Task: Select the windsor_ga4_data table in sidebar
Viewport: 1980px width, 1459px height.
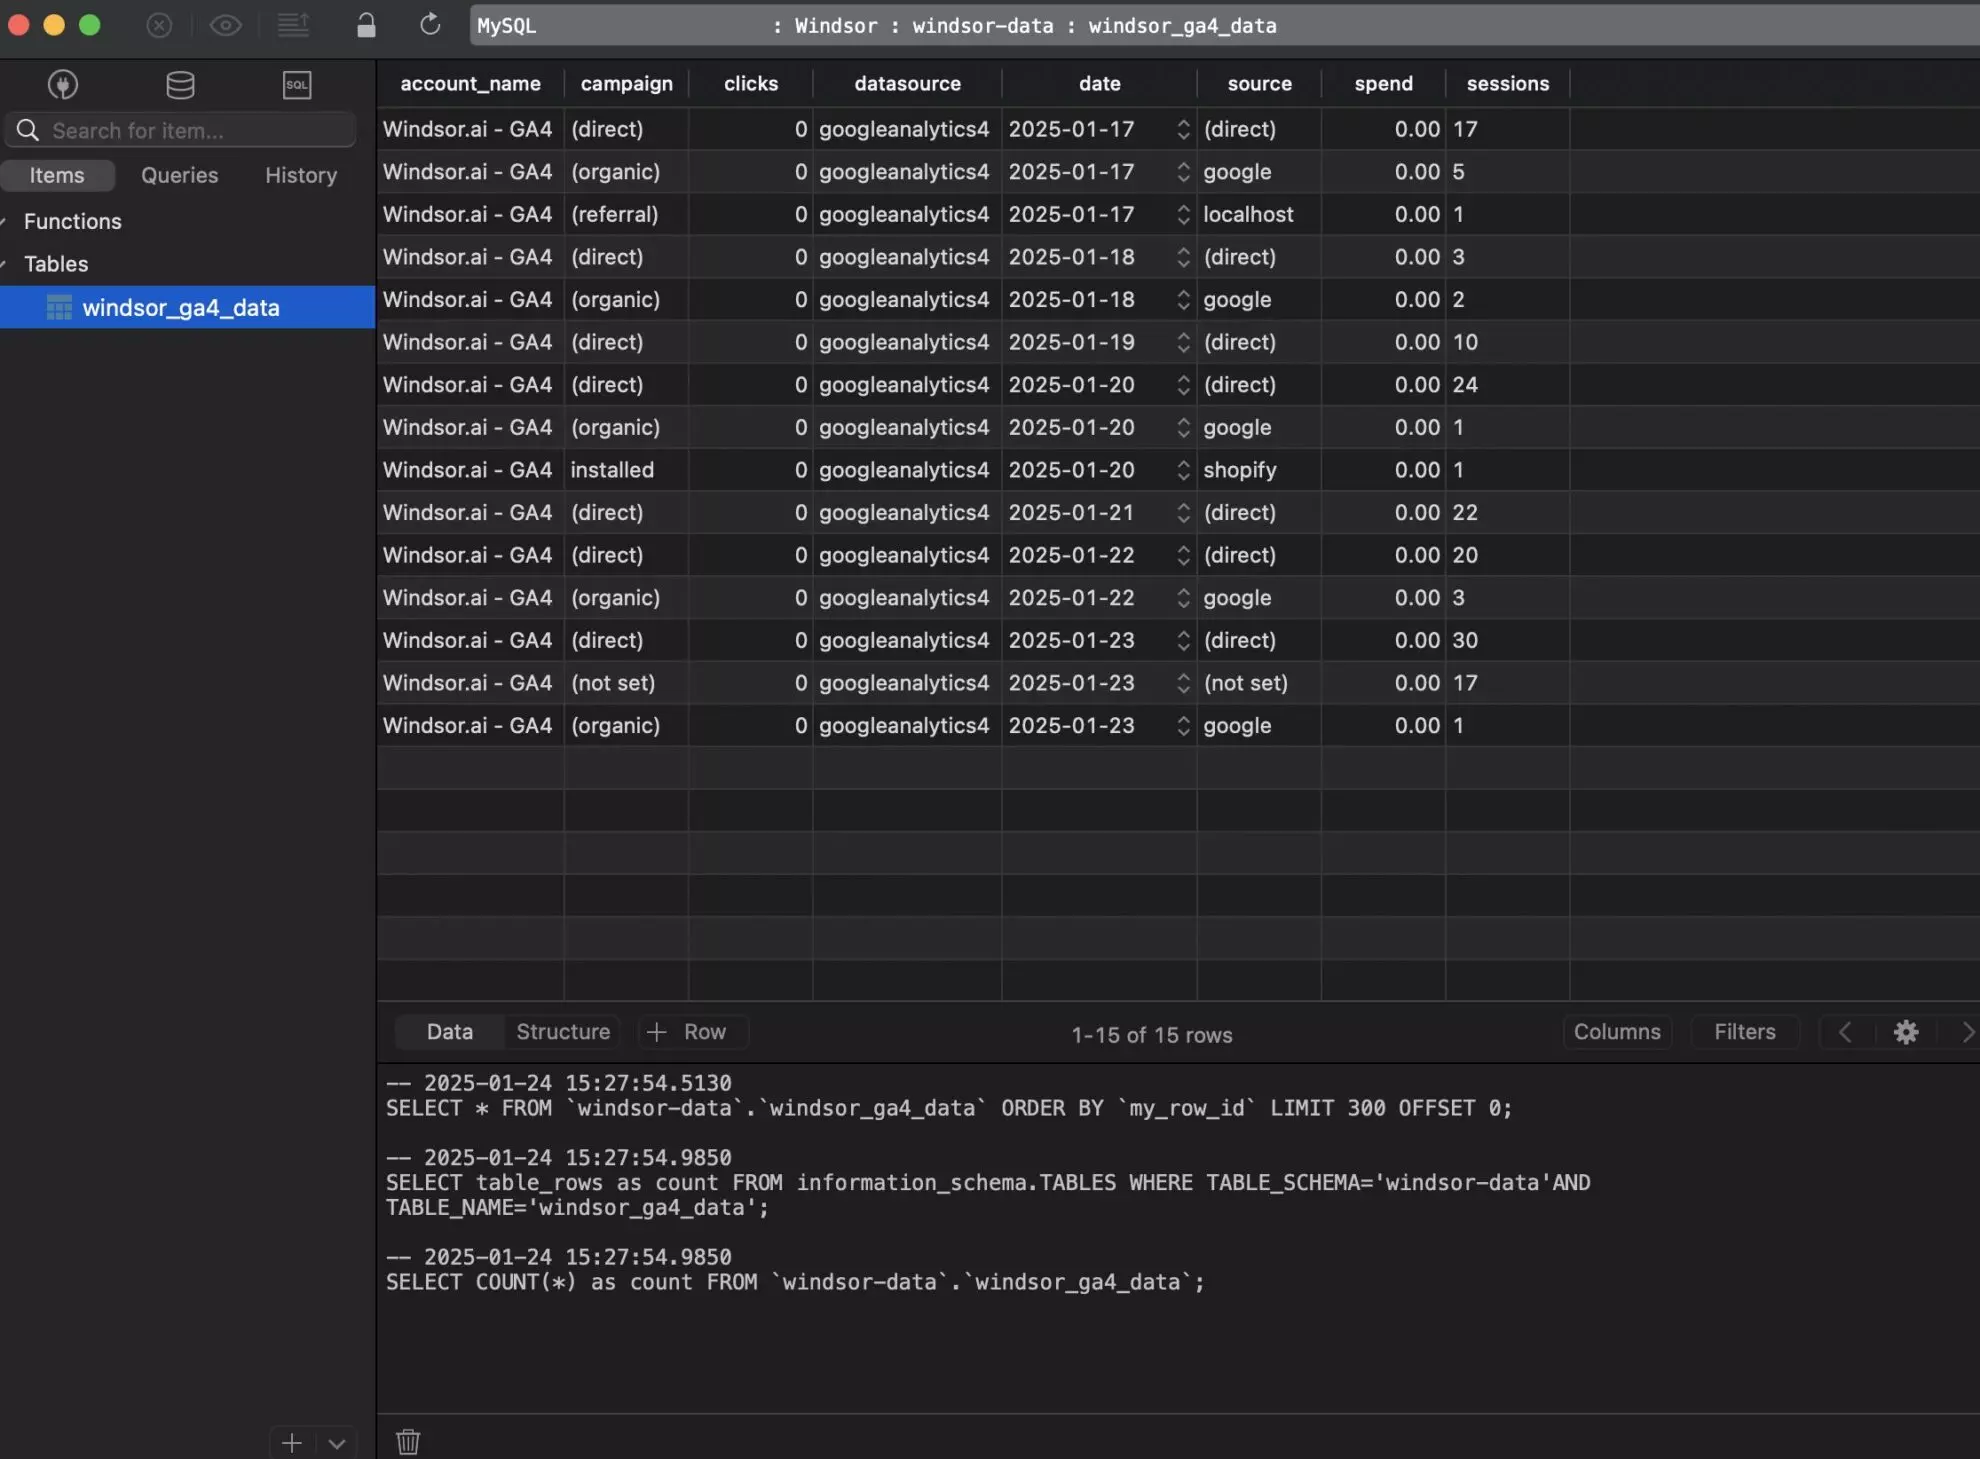Action: click(x=187, y=307)
